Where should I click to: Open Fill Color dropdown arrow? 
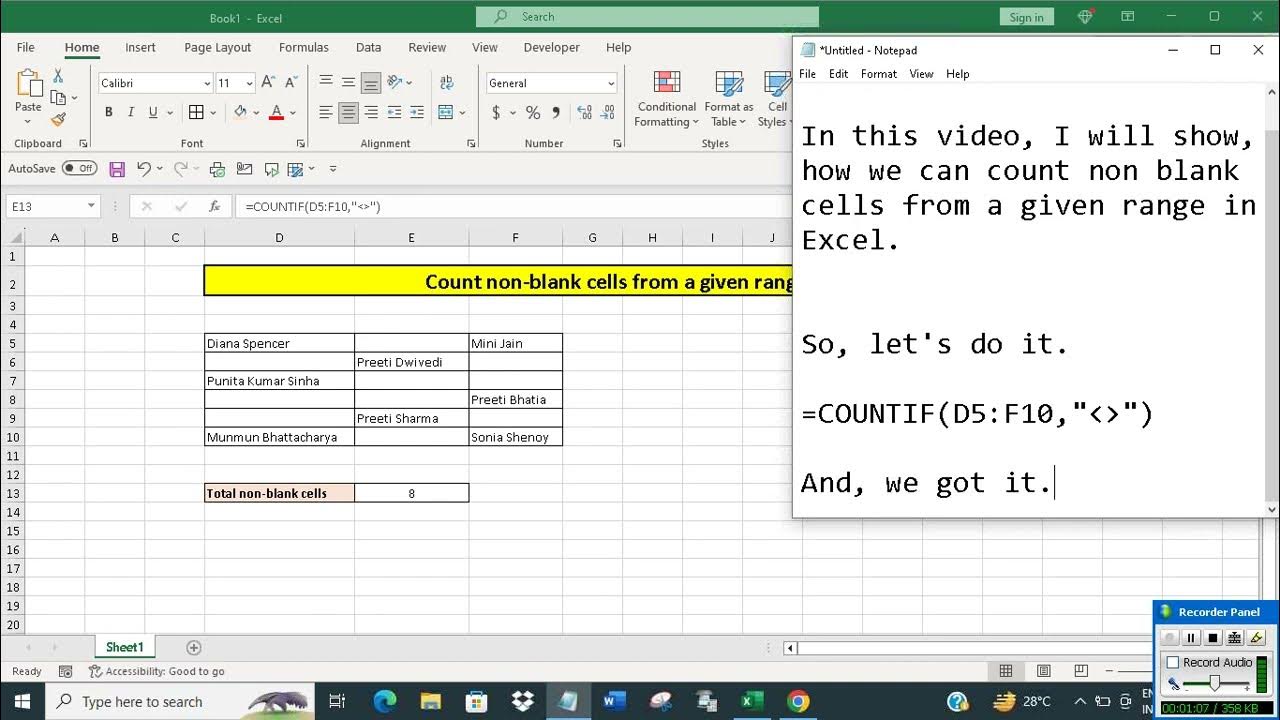click(256, 113)
